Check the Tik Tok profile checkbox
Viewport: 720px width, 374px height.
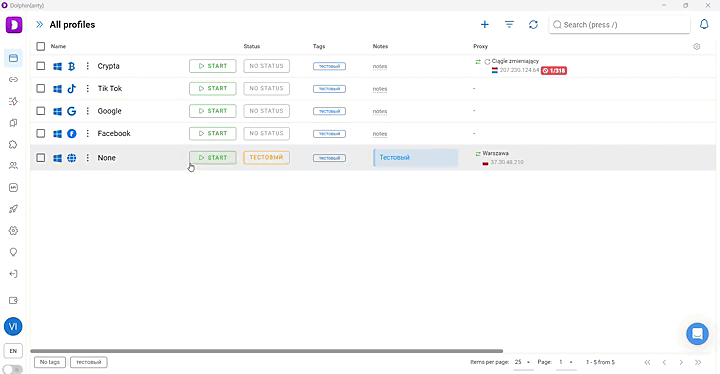click(x=41, y=88)
